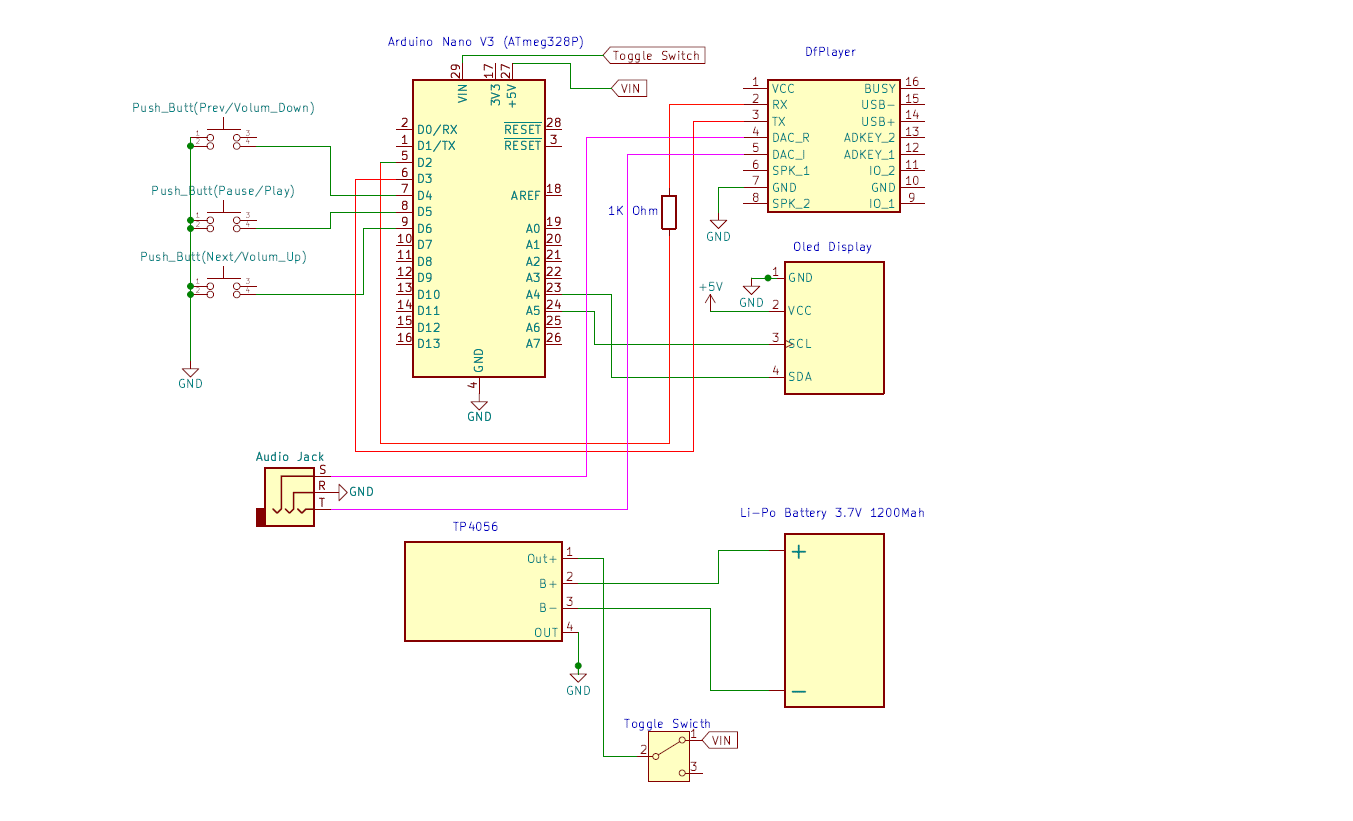This screenshot has width=1353, height=821.
Task: Select the SCL pin on the Oled Display
Action: pos(800,344)
